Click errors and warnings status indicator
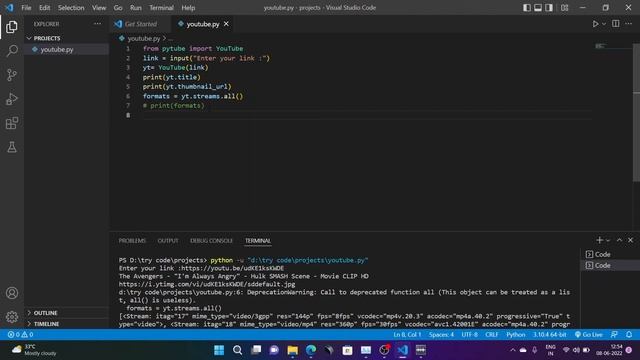The image size is (640, 360). [20, 334]
